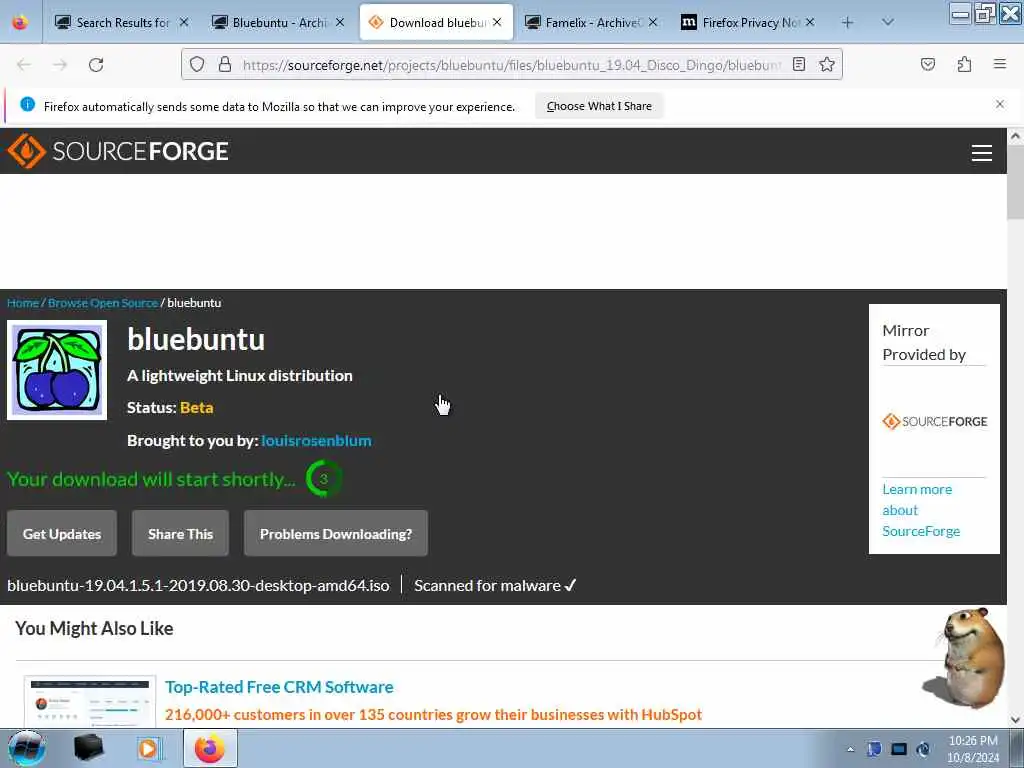Click the Show desktop strip on taskbar
The width and height of the screenshot is (1024, 768).
(1016, 748)
